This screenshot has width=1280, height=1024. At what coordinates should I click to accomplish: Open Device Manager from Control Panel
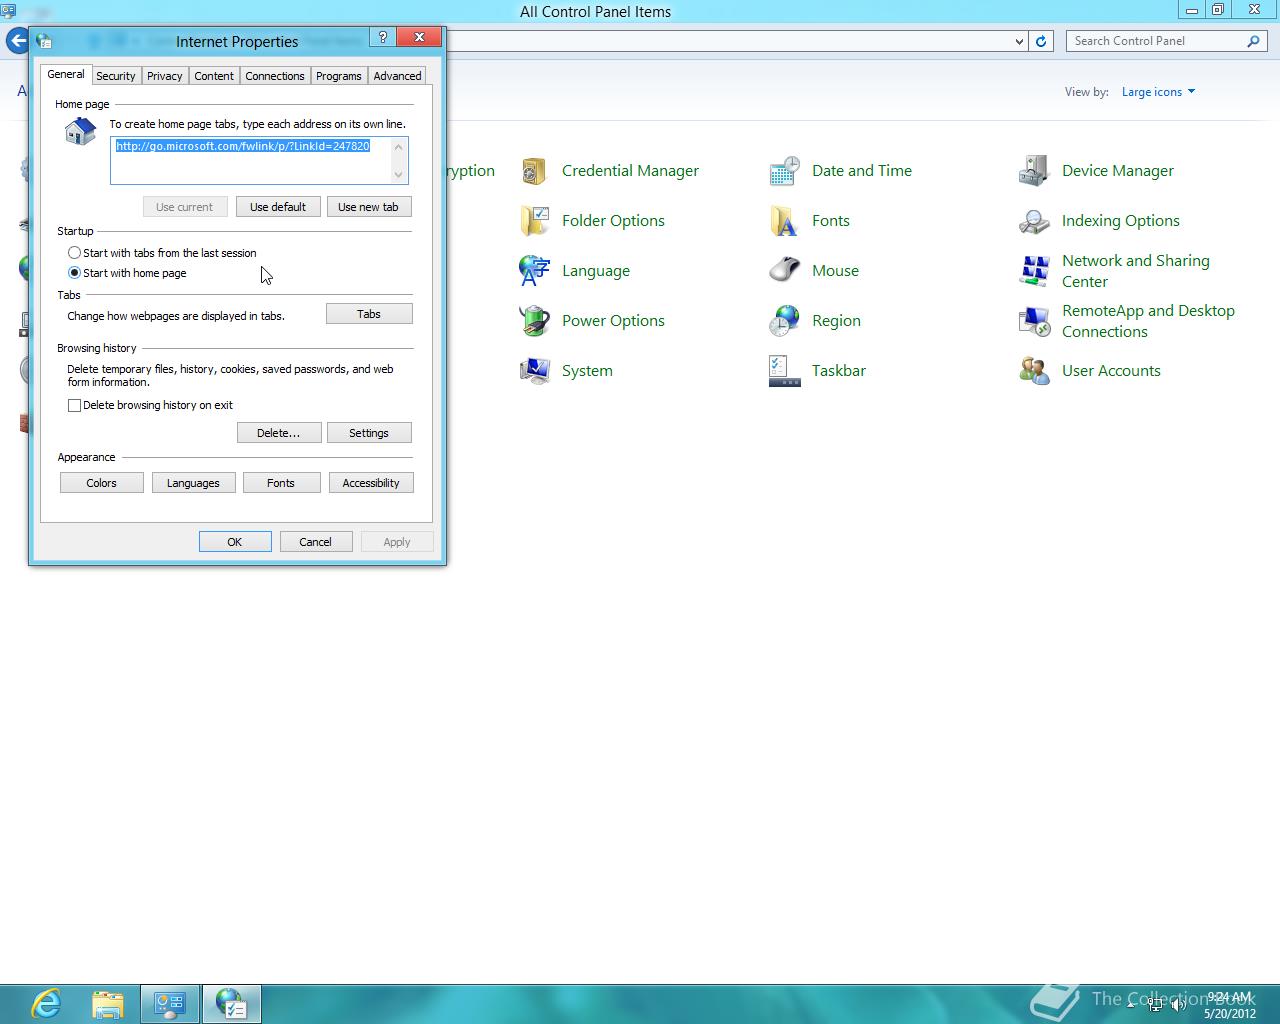(1117, 170)
